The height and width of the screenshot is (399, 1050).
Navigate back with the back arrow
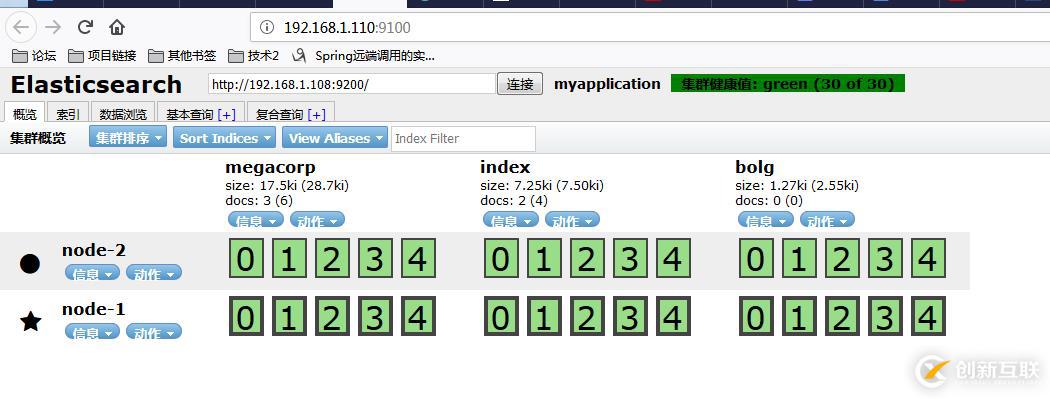pyautogui.click(x=21, y=27)
